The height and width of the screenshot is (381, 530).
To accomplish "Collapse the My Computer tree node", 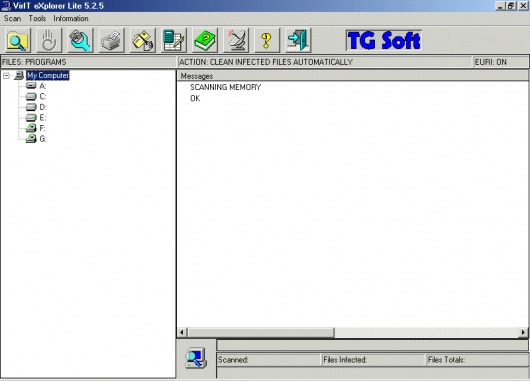I will pos(6,76).
